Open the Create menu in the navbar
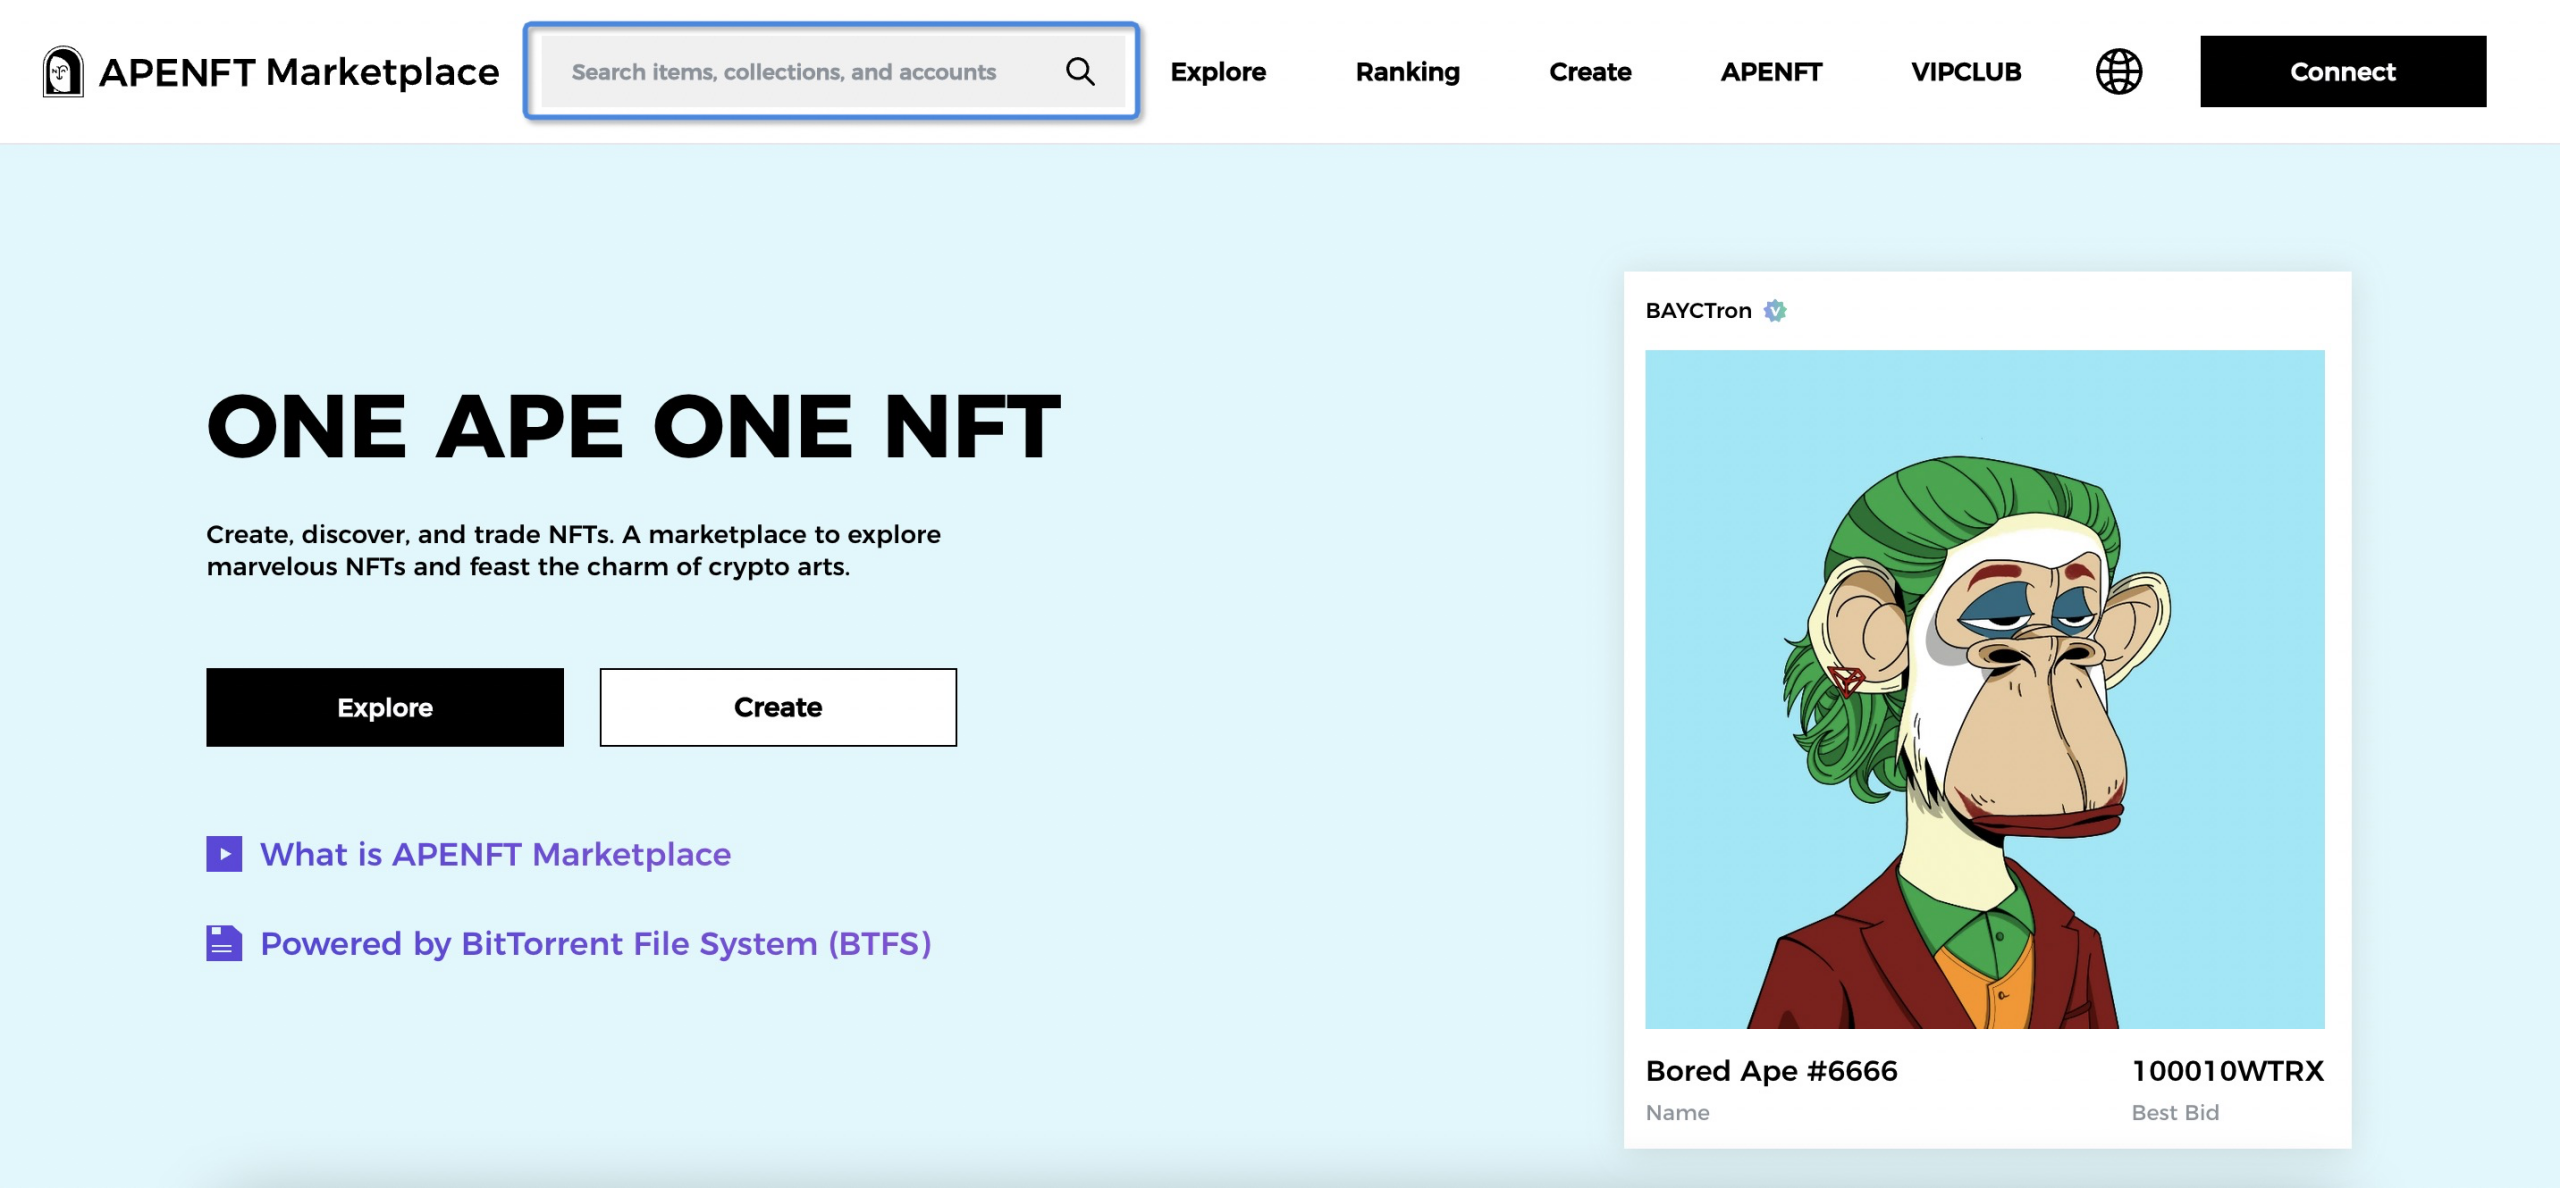Image resolution: width=2560 pixels, height=1188 pixels. (1590, 72)
